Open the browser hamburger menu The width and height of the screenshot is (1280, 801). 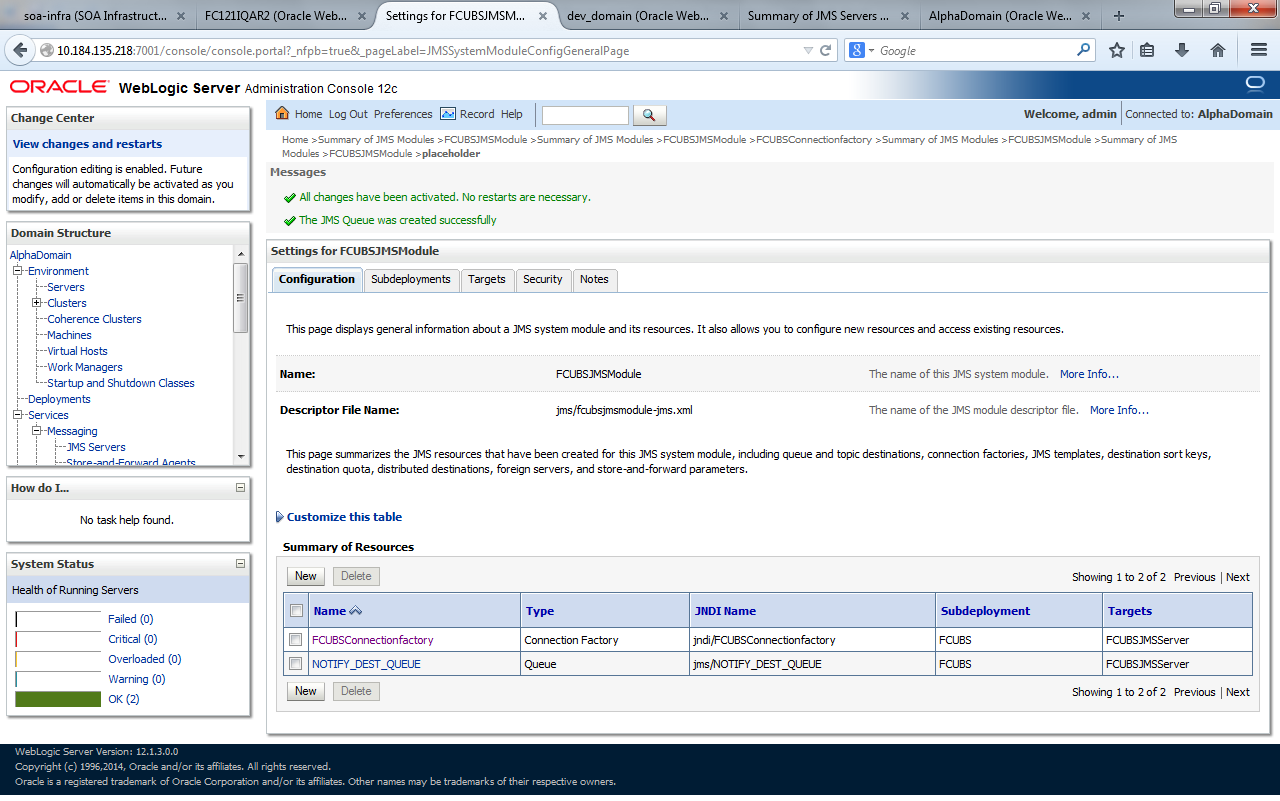pyautogui.click(x=1259, y=50)
